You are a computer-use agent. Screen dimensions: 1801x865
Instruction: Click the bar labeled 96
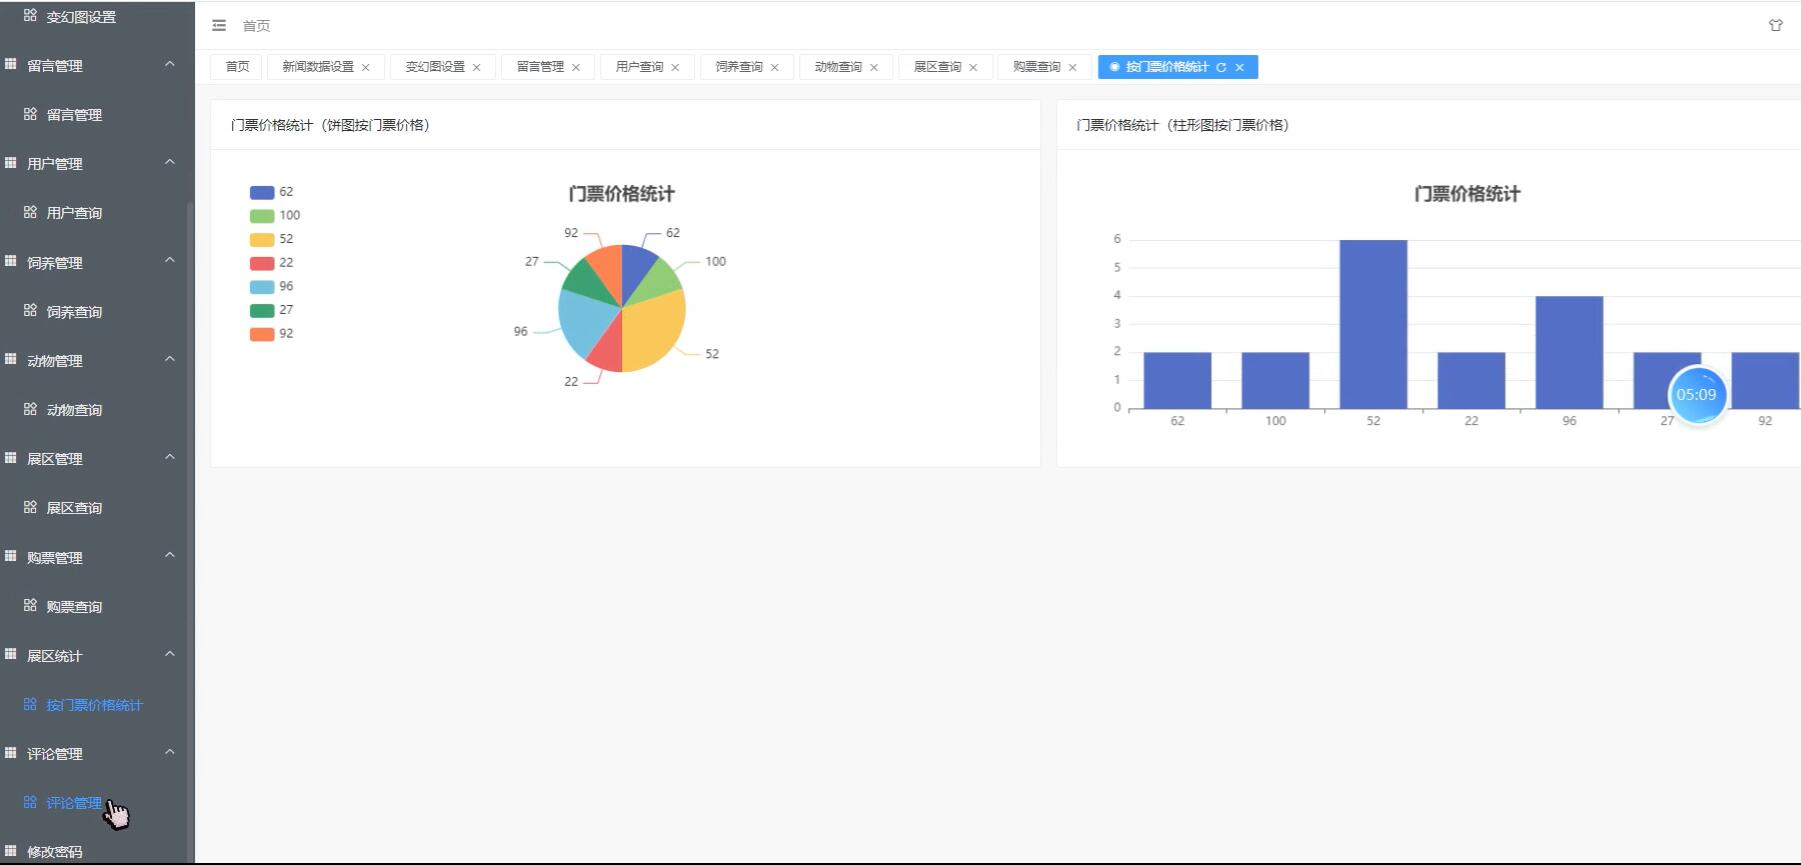tap(1569, 352)
